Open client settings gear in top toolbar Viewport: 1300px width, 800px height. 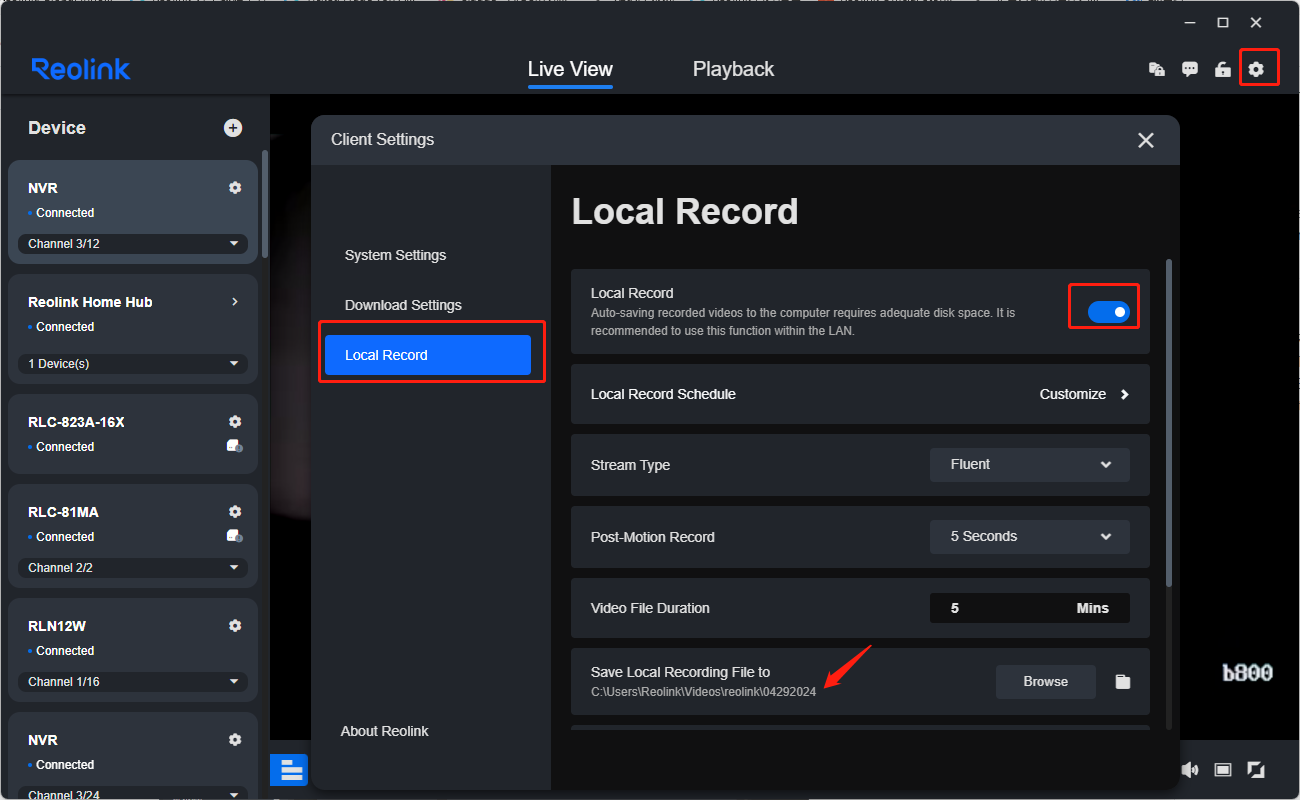click(1256, 69)
